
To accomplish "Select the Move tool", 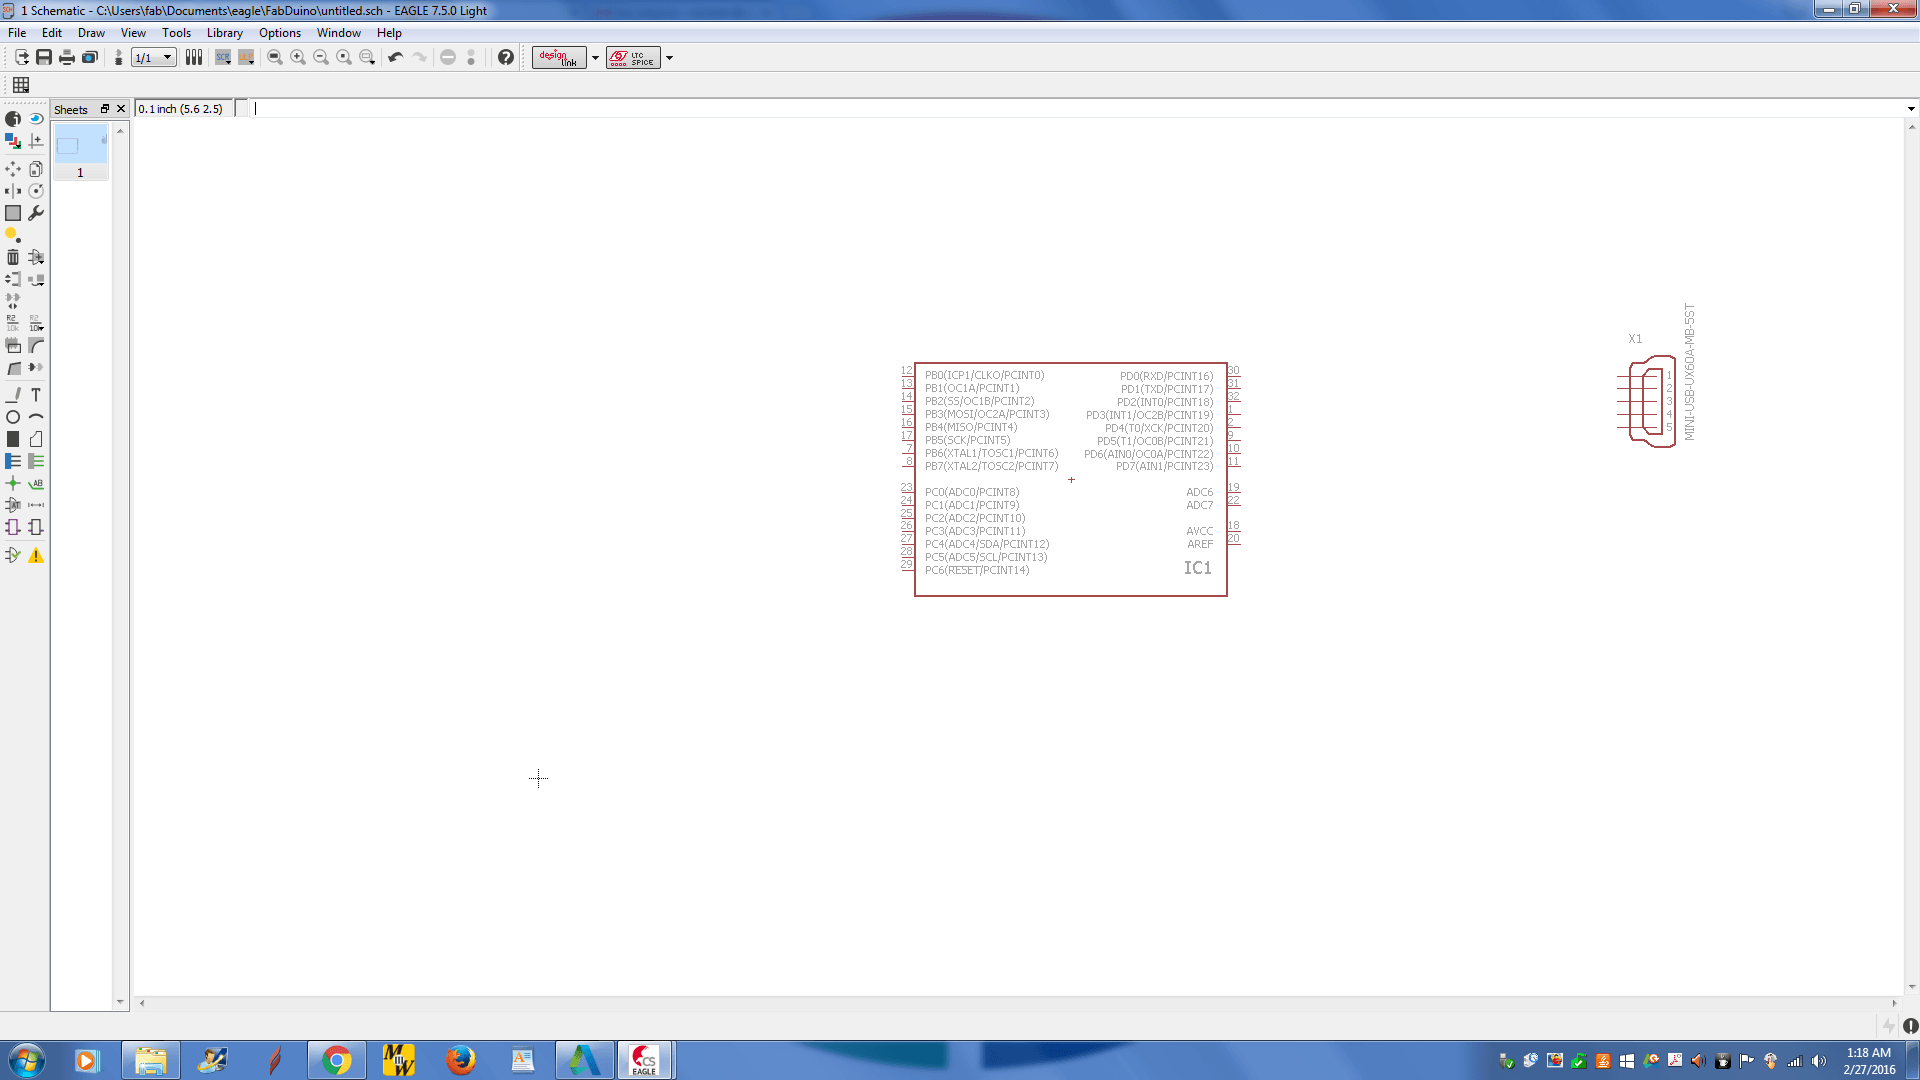I will (x=13, y=169).
